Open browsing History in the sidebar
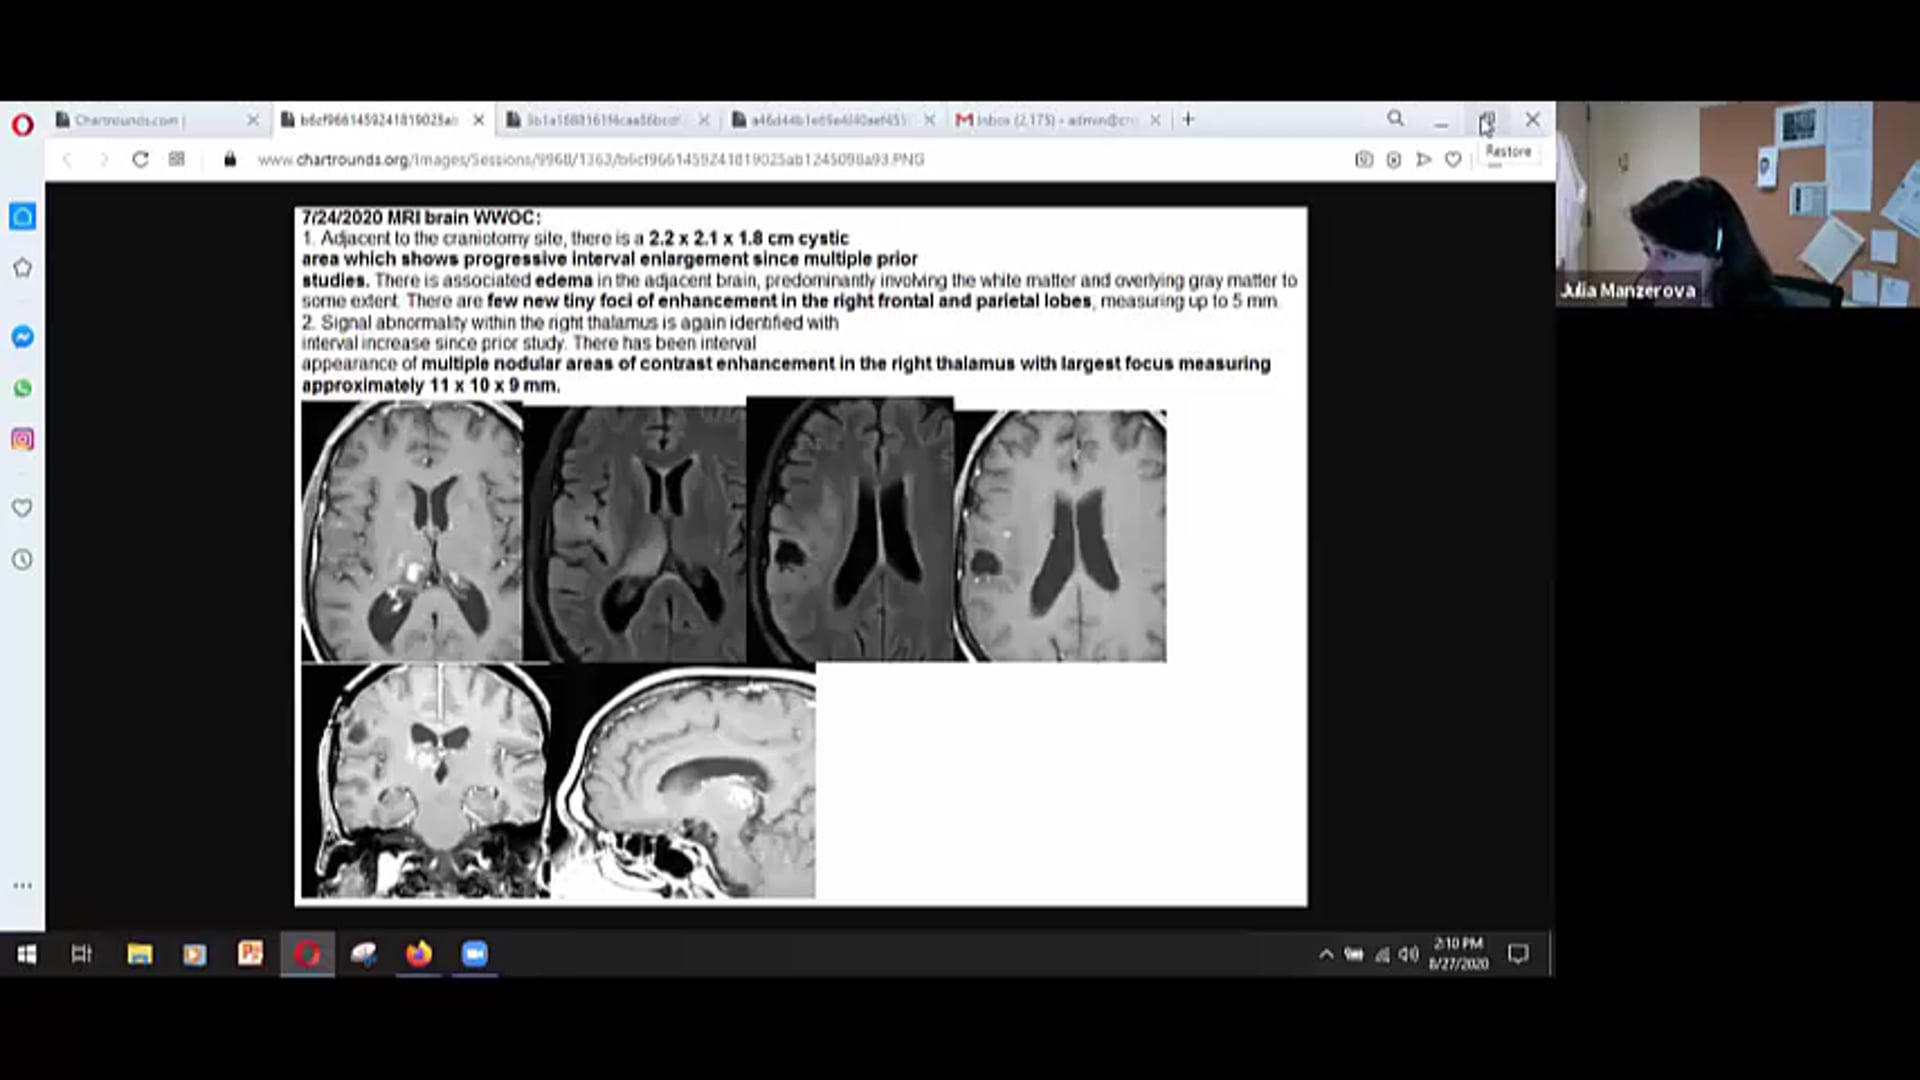Screen dimensions: 1920x1080 pos(22,559)
